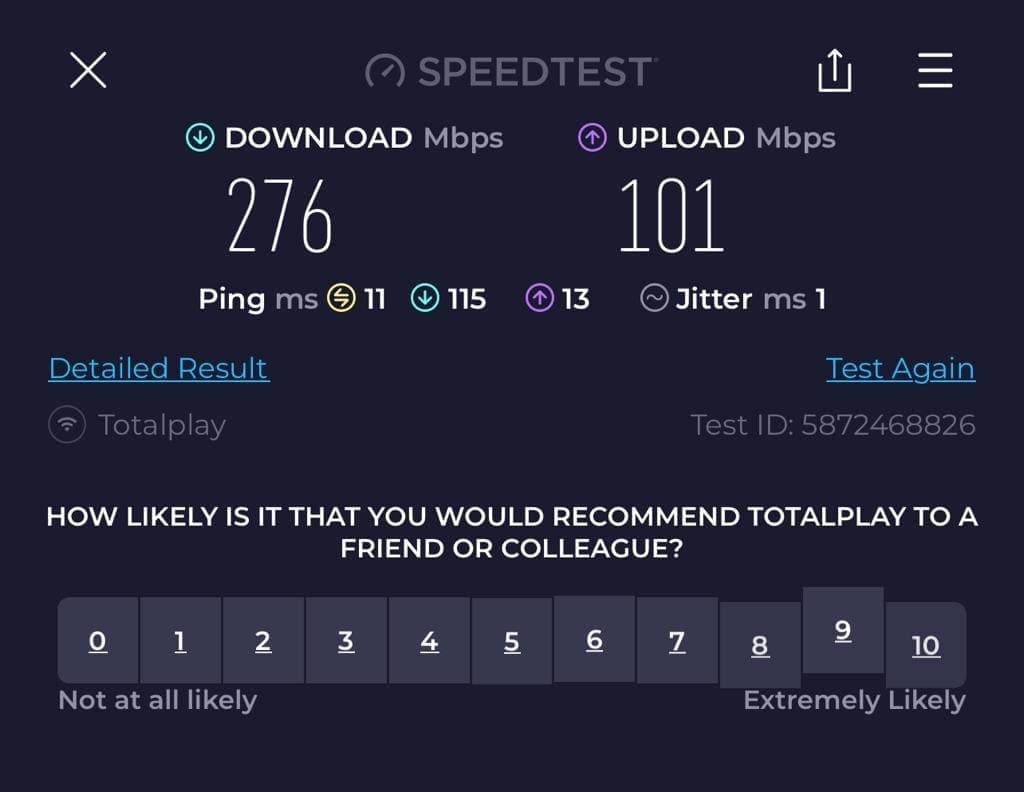Select rating 5 on recommendation scale
The width and height of the screenshot is (1024, 792).
click(512, 641)
